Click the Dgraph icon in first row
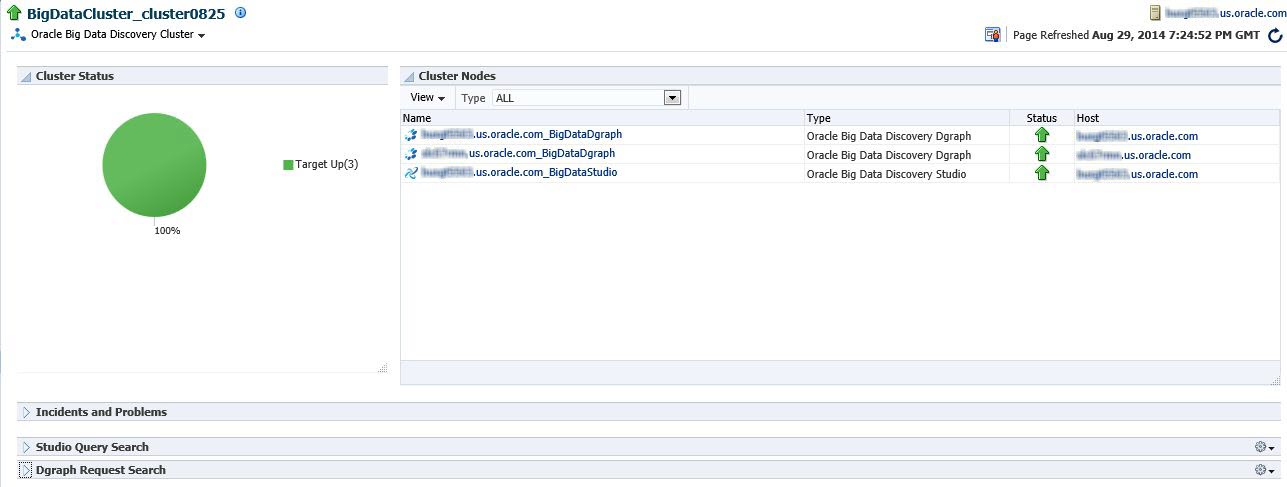 click(410, 135)
